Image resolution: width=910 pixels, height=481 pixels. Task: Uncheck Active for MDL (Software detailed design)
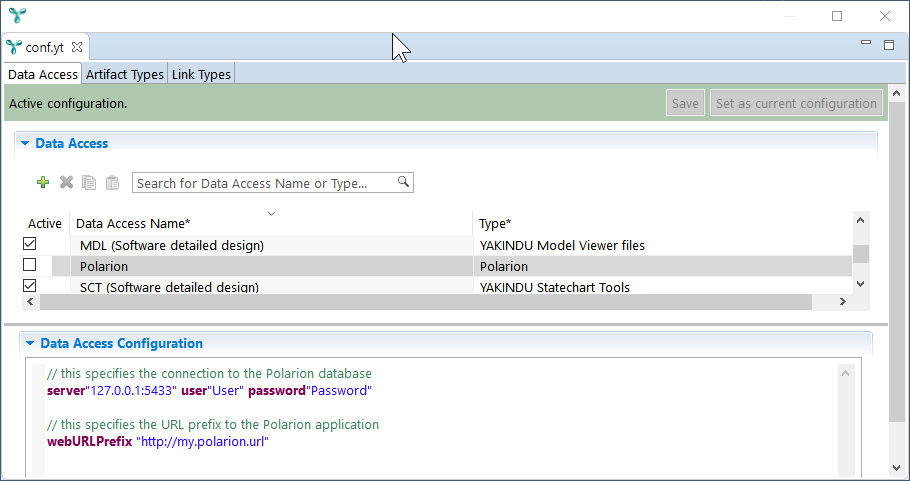[x=30, y=244]
